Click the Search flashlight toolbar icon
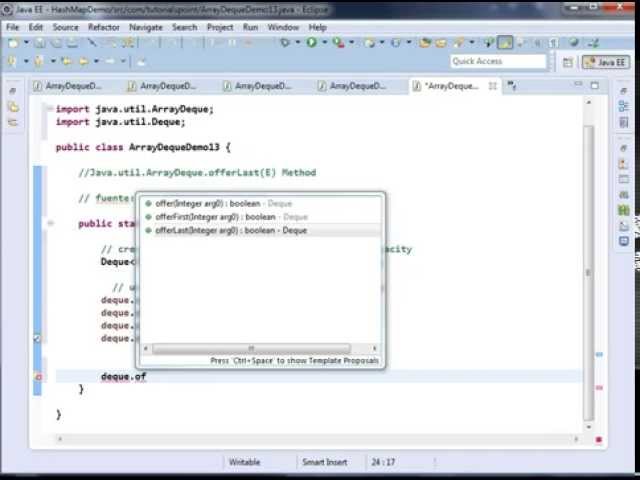The width and height of the screenshot is (640, 480). click(x=459, y=42)
